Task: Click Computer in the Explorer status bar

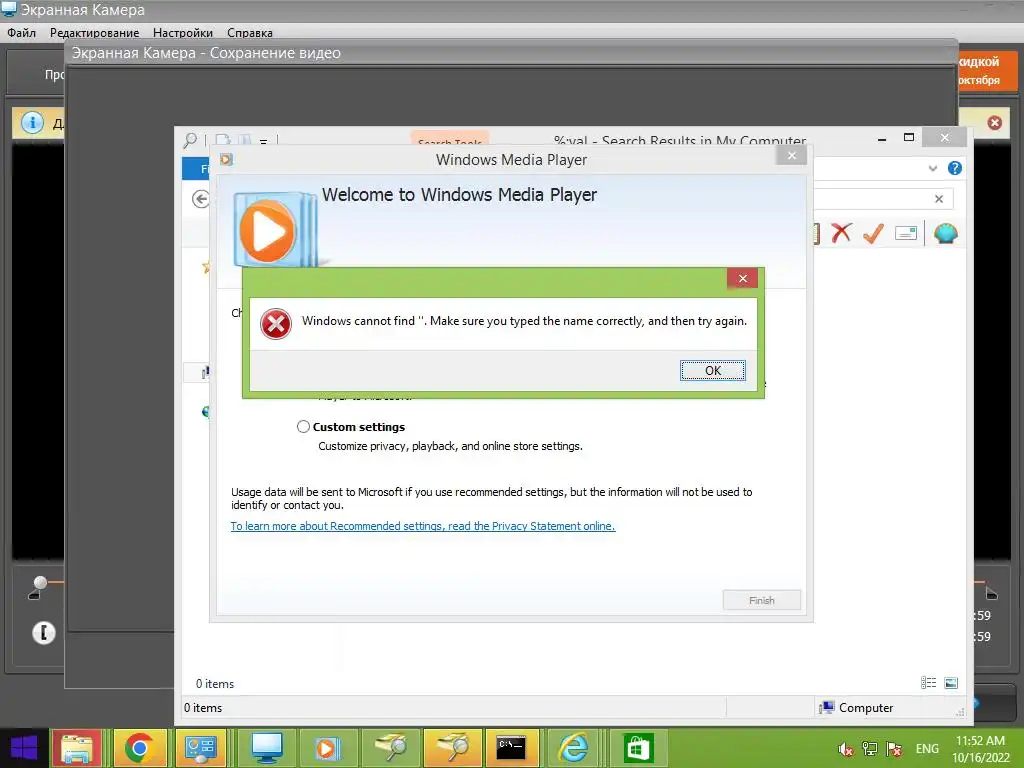Action: pyautogui.click(x=857, y=707)
